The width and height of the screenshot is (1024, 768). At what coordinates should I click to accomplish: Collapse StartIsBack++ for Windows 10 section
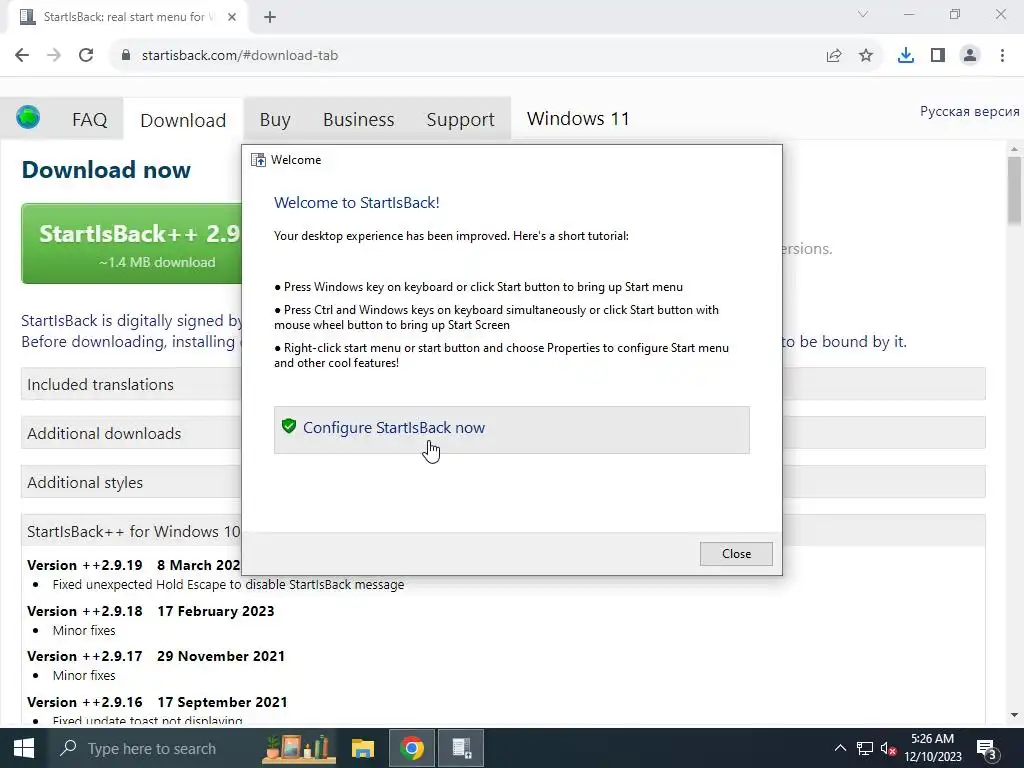click(x=131, y=531)
